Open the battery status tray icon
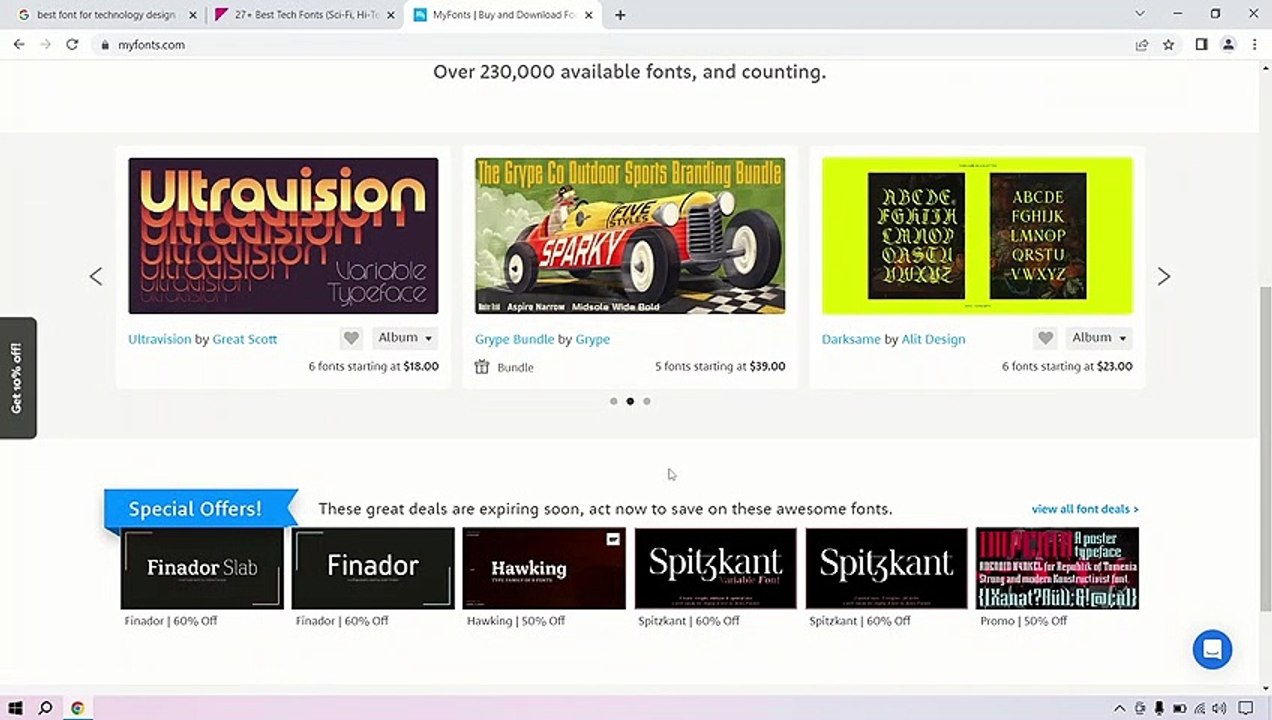This screenshot has width=1272, height=720. (1180, 709)
